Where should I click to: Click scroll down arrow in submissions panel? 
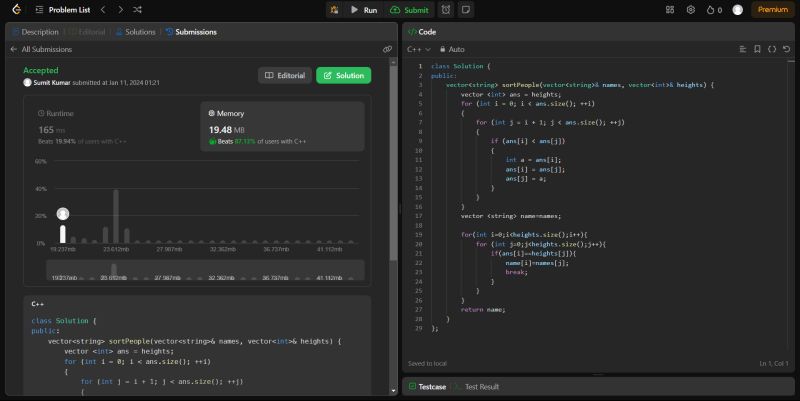tap(393, 391)
